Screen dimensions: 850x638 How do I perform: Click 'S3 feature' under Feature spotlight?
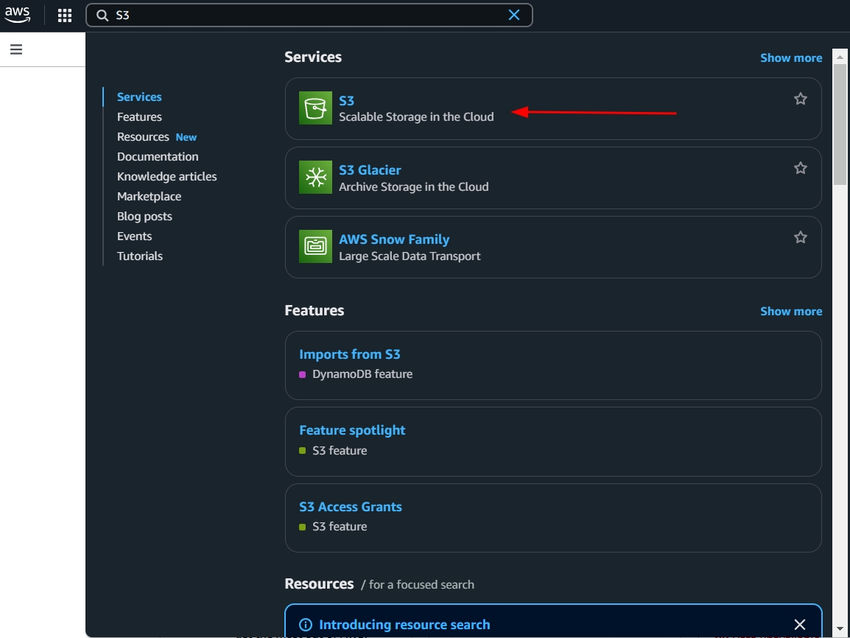click(x=339, y=451)
